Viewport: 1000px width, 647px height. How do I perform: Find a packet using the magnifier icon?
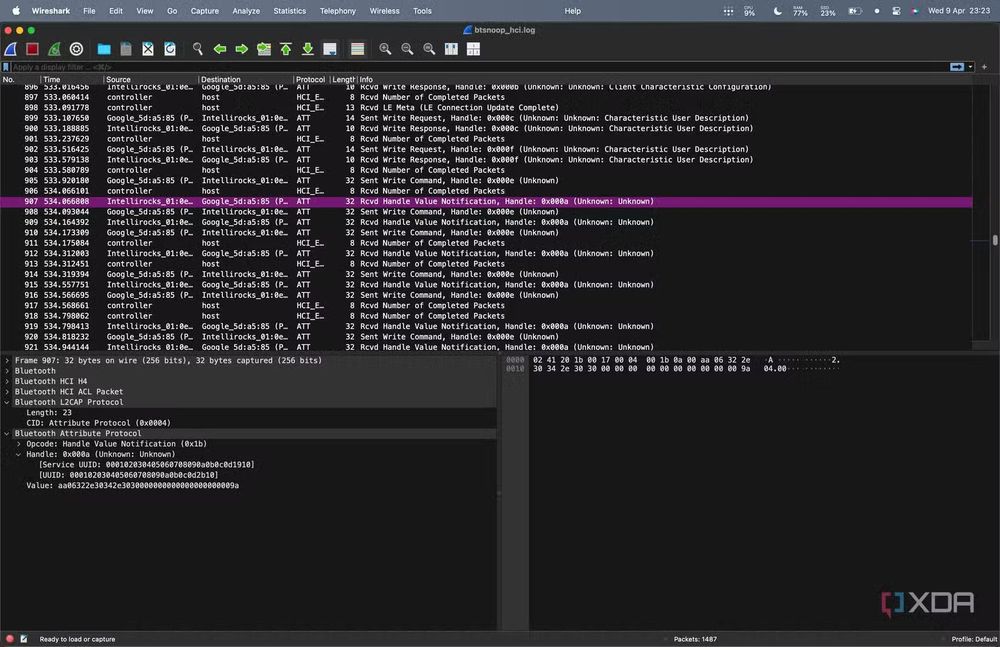coord(198,49)
